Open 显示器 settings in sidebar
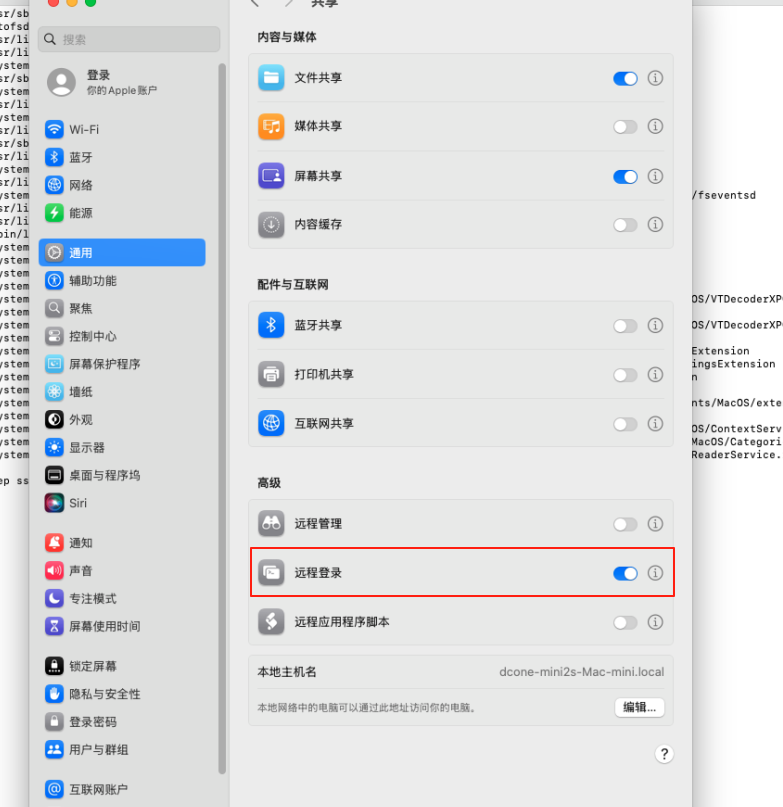The image size is (783, 807). [x=122, y=447]
